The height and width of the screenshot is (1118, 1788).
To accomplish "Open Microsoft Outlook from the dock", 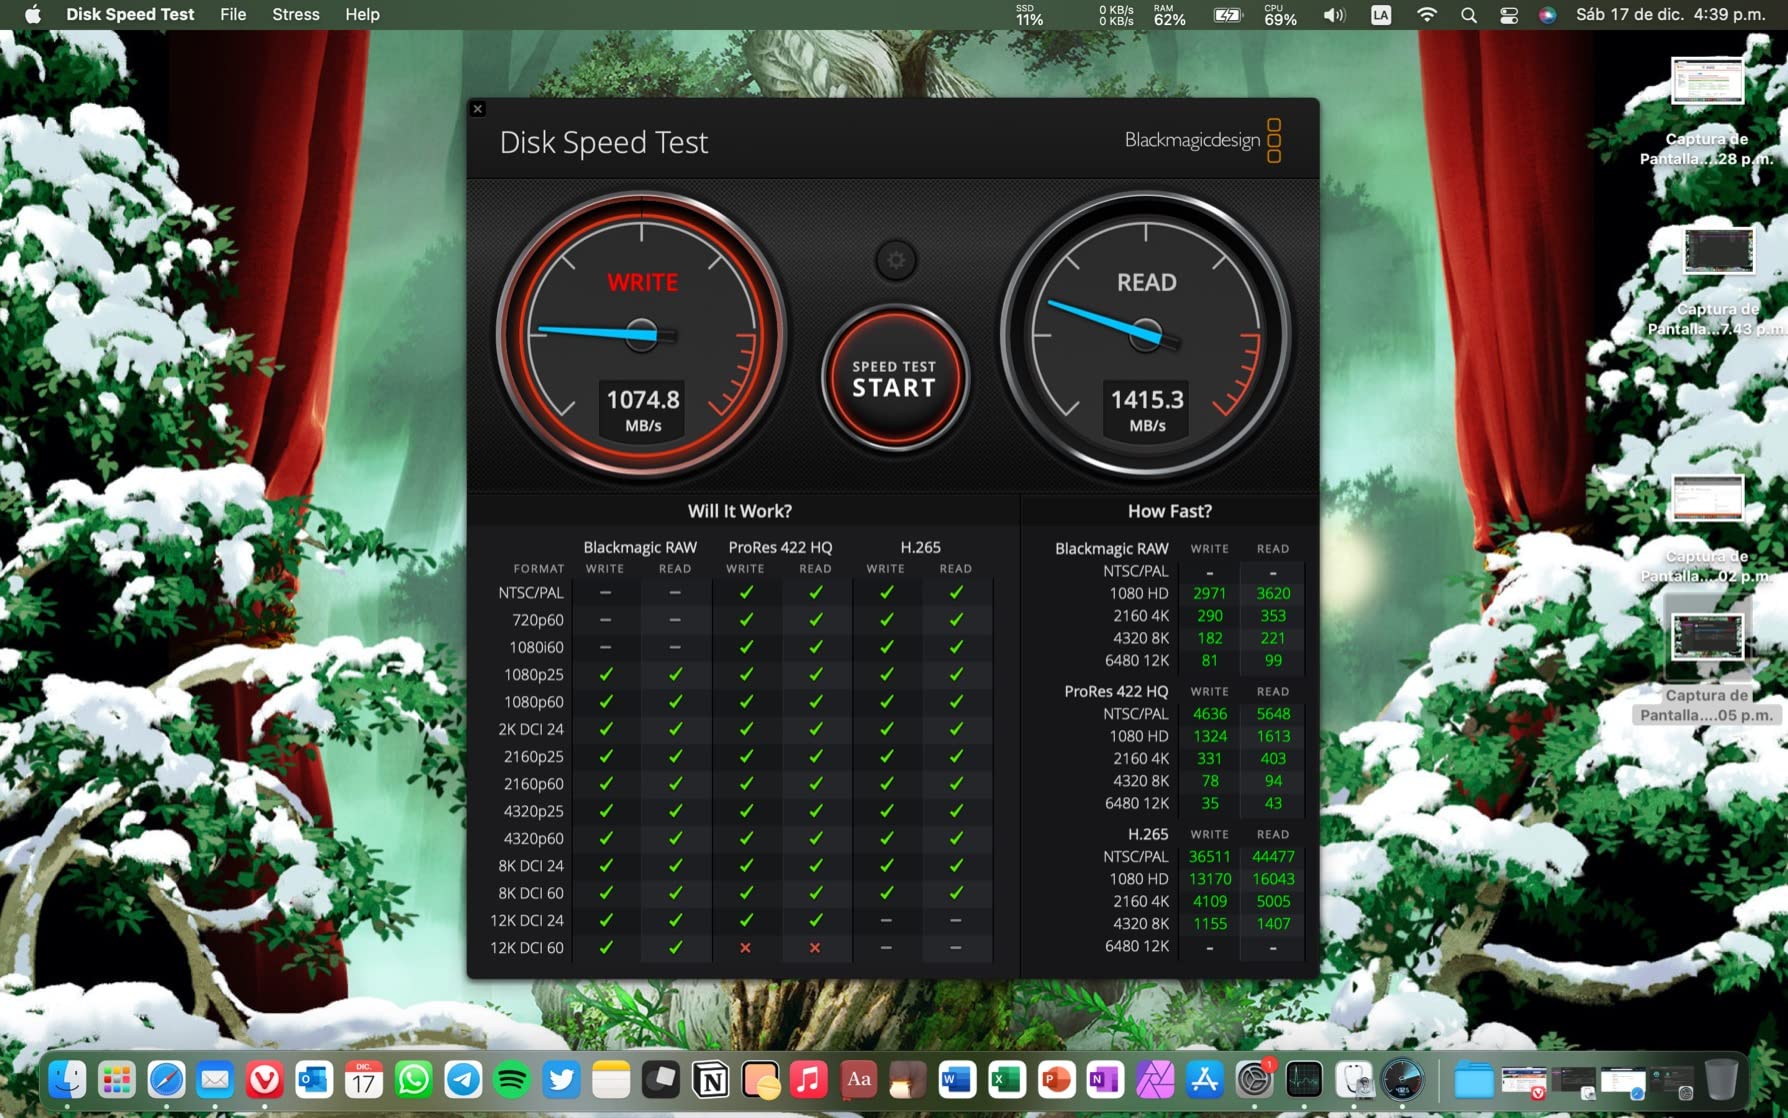I will [314, 1080].
